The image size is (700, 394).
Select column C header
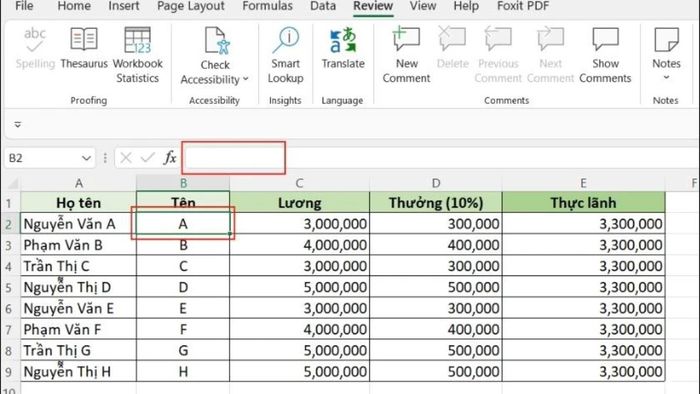[x=300, y=183]
